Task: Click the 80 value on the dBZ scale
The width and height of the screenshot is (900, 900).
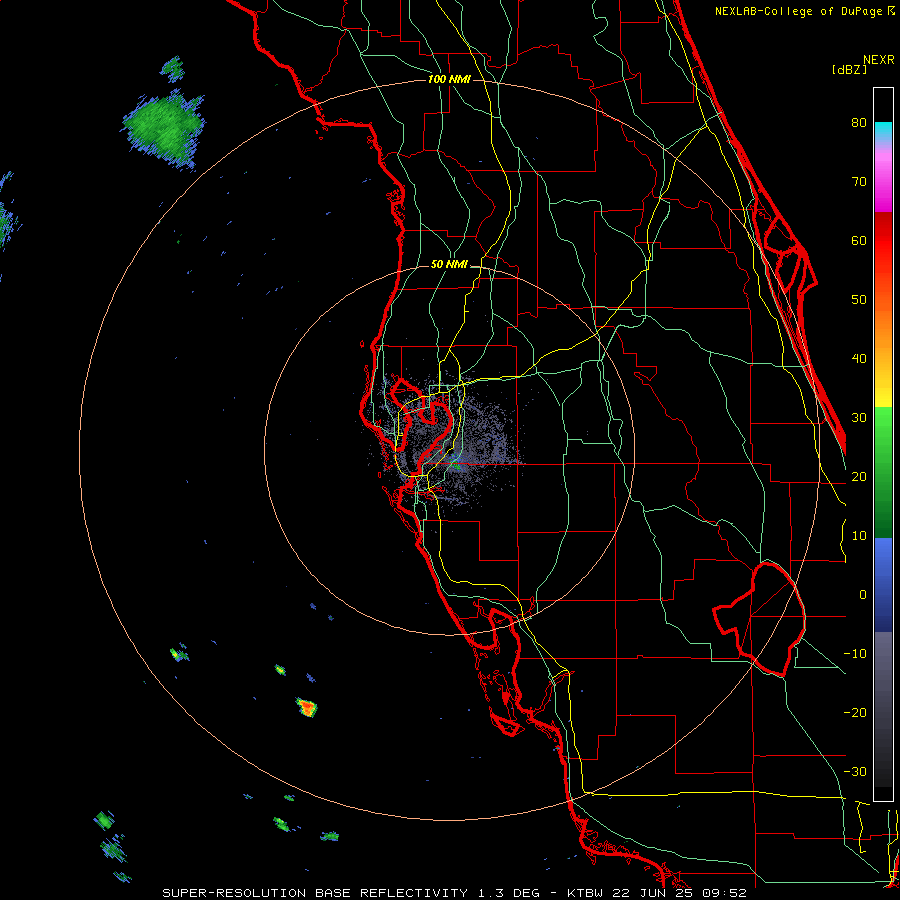Action: 859,122
